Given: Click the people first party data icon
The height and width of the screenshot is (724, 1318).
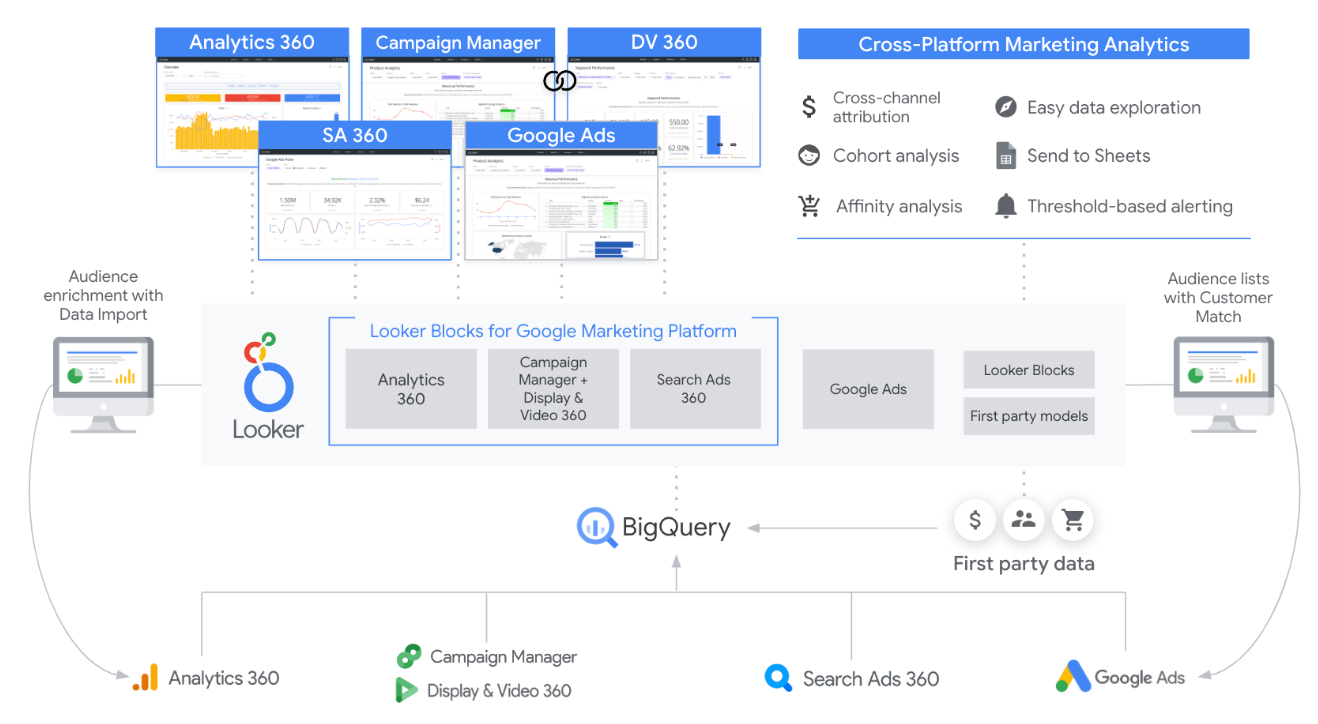Looking at the screenshot, I should click(1024, 520).
